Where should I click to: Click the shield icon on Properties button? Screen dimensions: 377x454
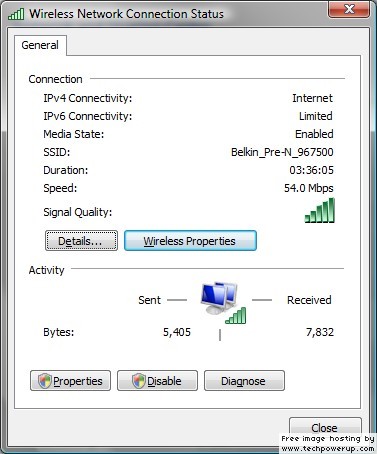45,381
